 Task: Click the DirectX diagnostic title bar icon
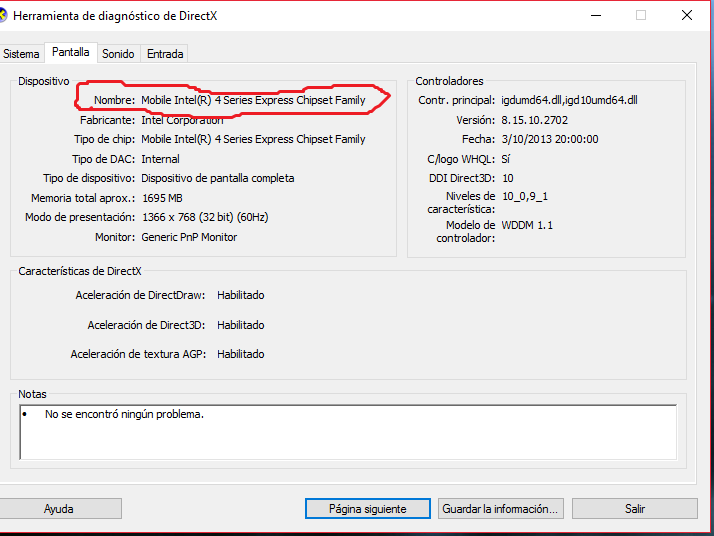point(3,15)
